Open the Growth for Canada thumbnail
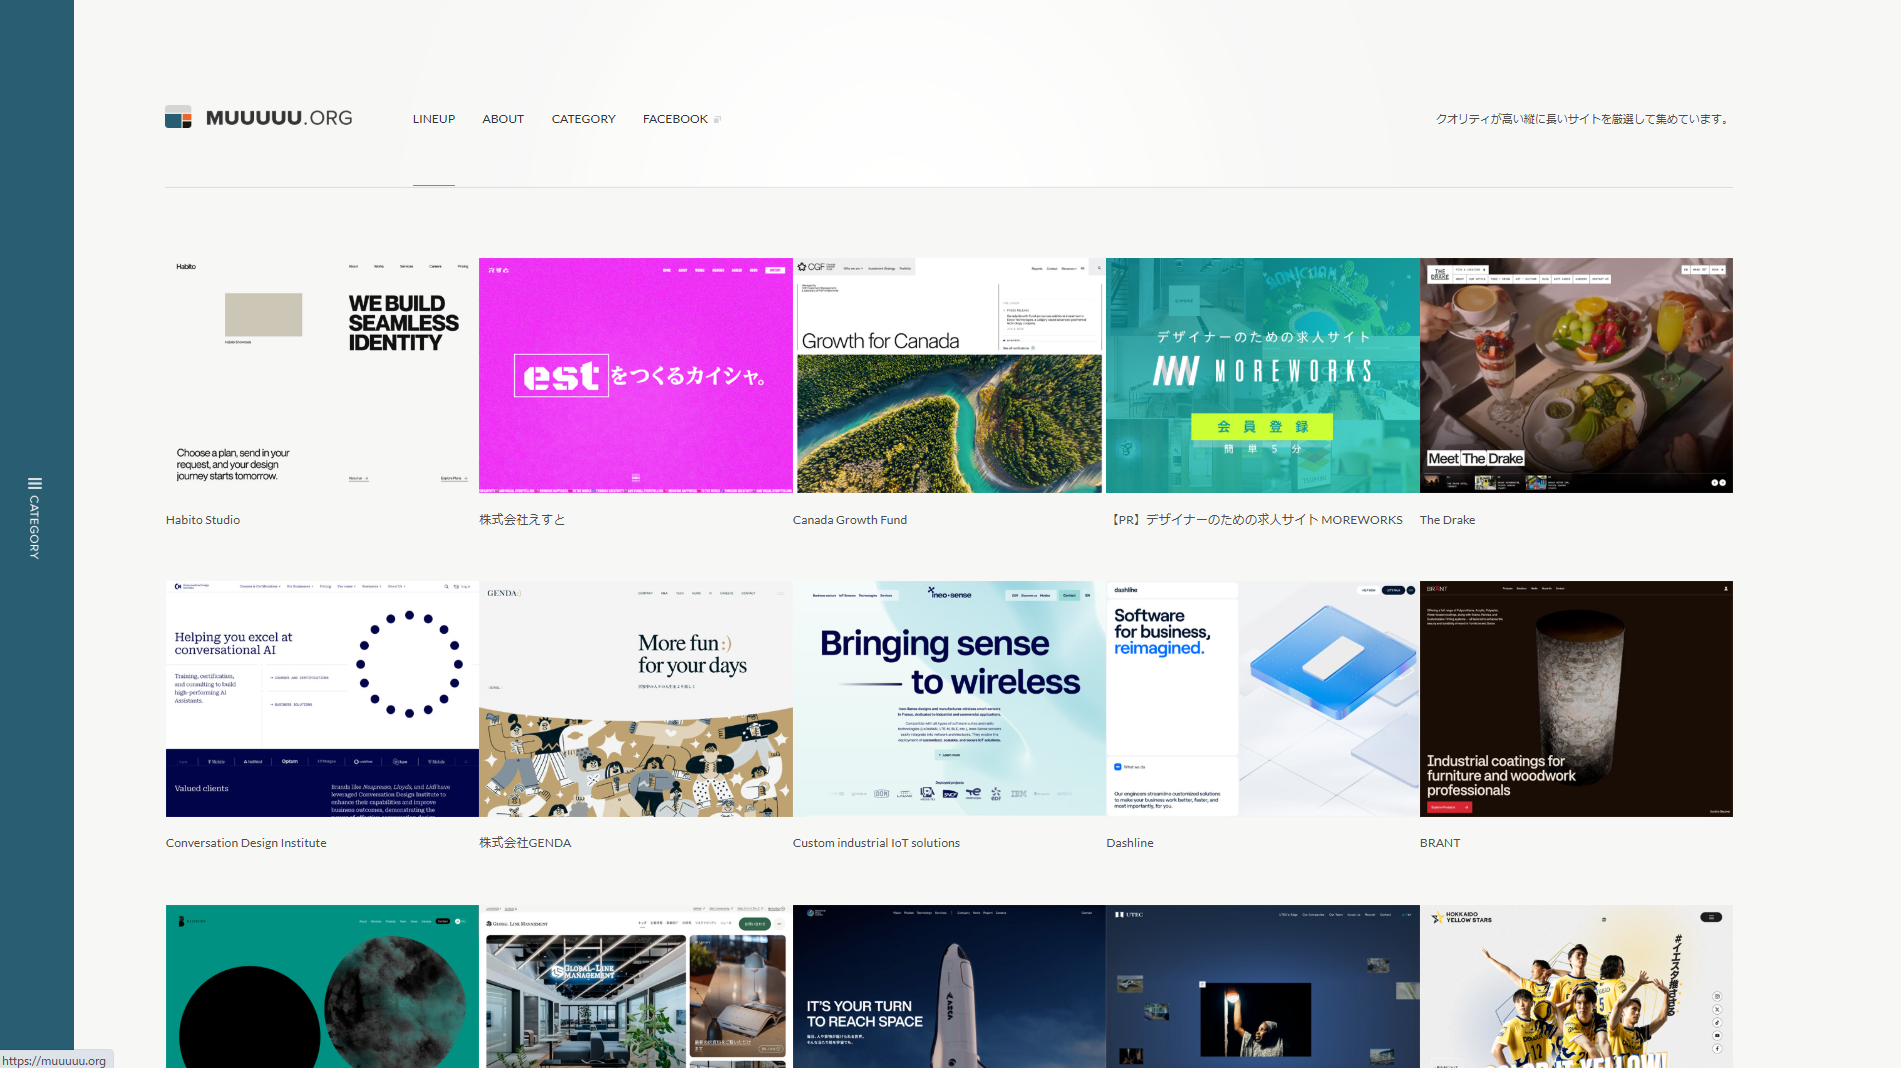Viewport: 1901px width, 1068px height. (949, 375)
